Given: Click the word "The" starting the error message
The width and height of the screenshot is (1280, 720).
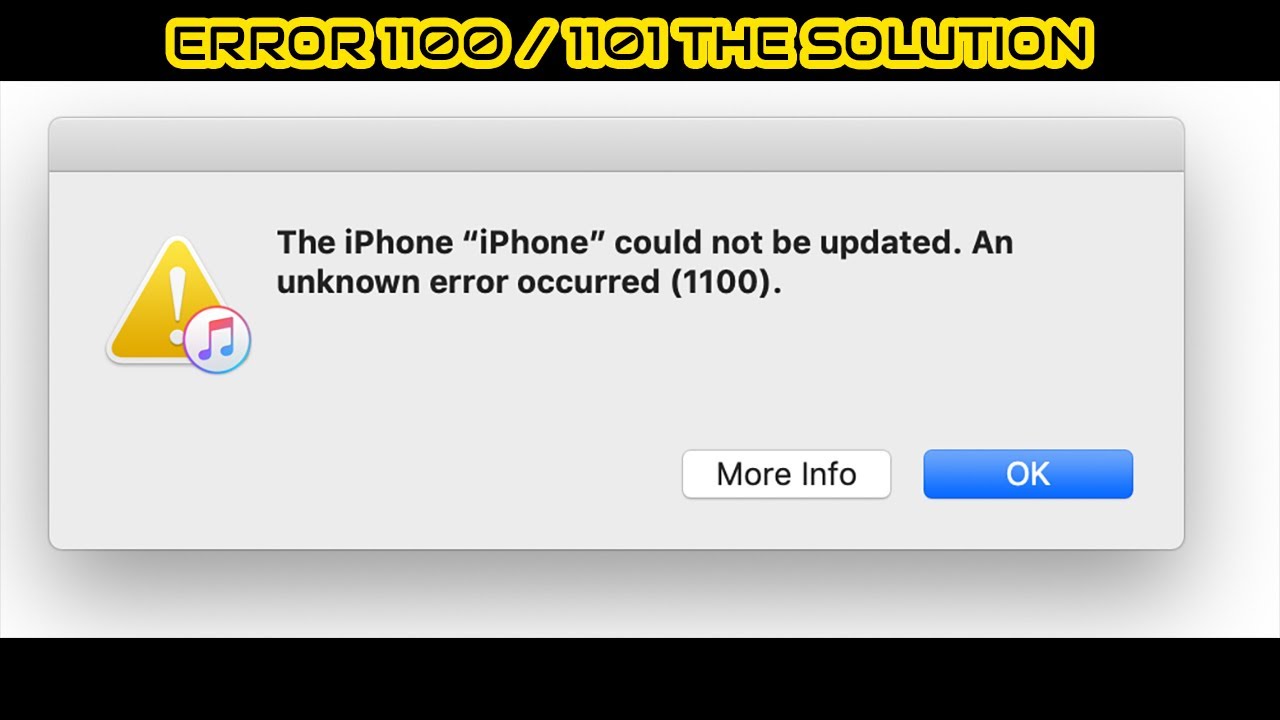Looking at the screenshot, I should (x=304, y=243).
